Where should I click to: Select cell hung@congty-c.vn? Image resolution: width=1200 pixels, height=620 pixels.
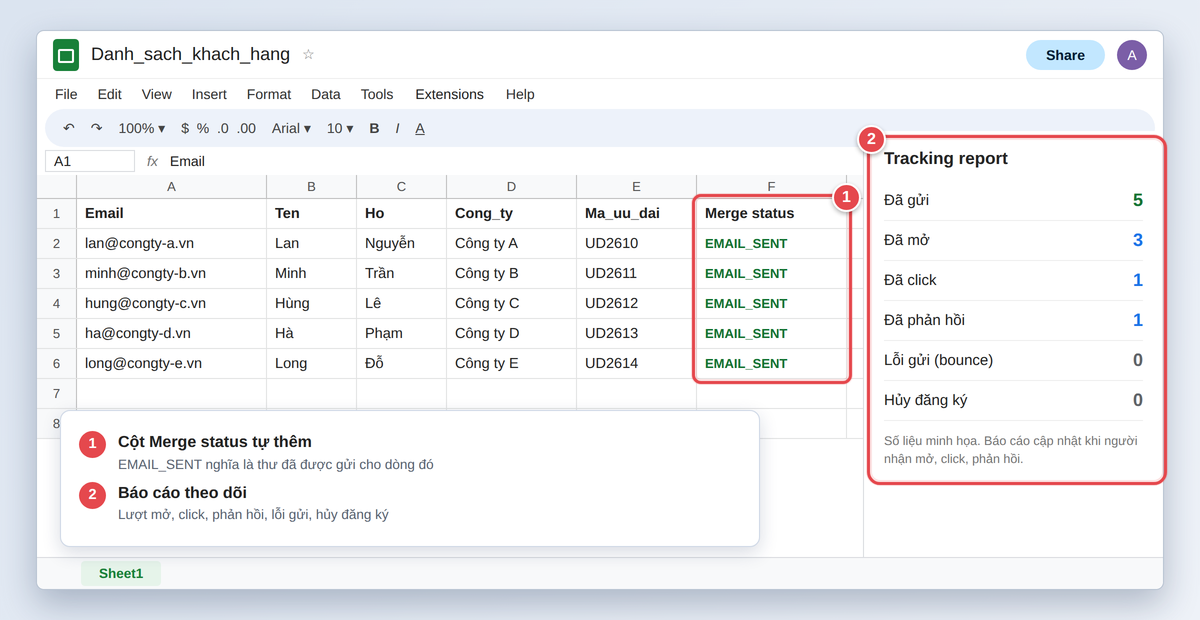(x=172, y=303)
